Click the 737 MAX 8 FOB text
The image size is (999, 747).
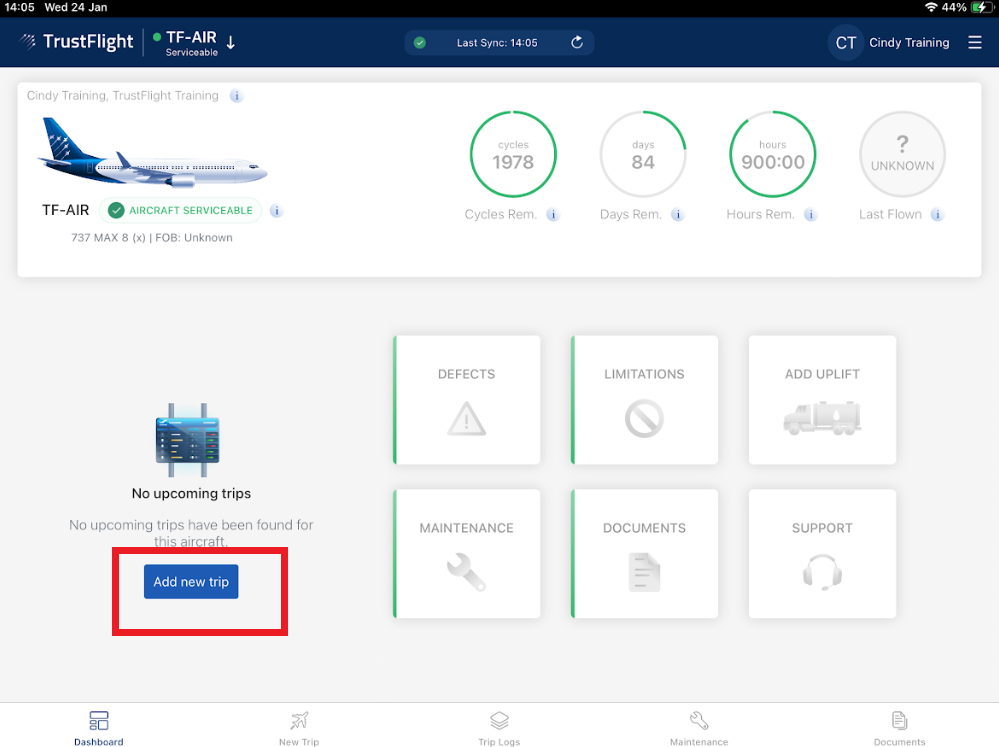152,238
